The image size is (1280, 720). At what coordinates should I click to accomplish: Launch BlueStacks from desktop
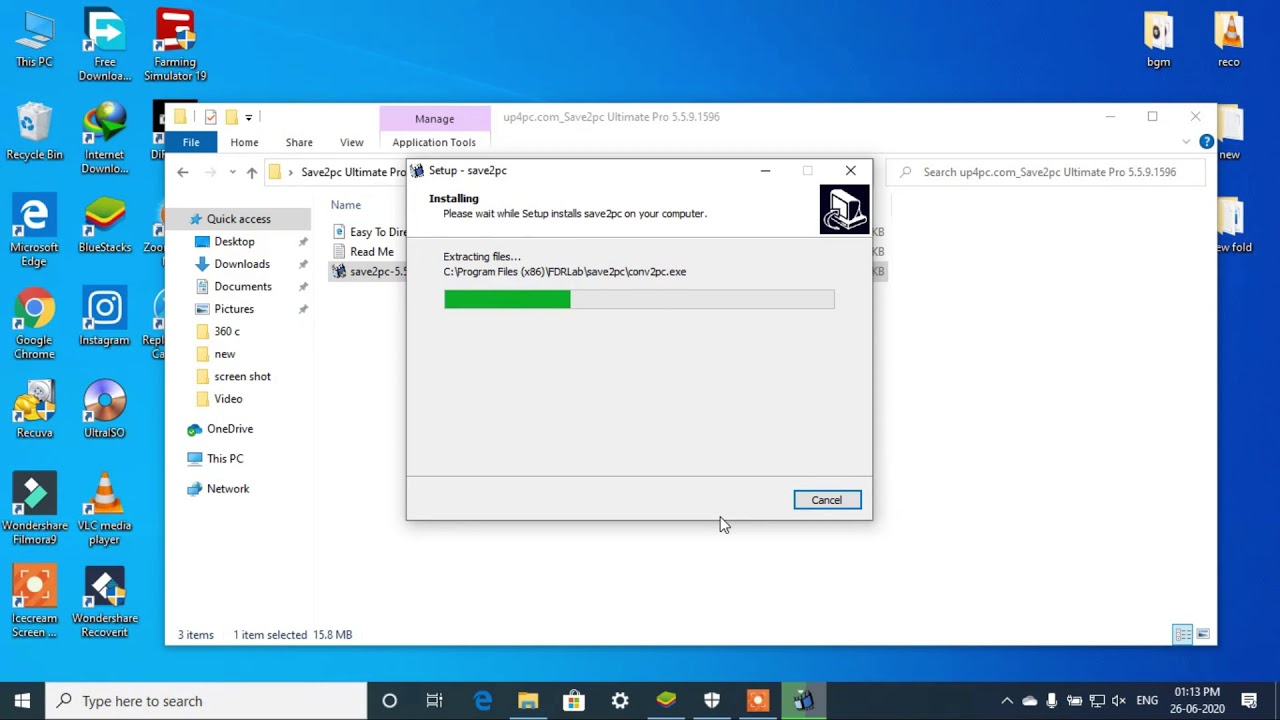104,224
